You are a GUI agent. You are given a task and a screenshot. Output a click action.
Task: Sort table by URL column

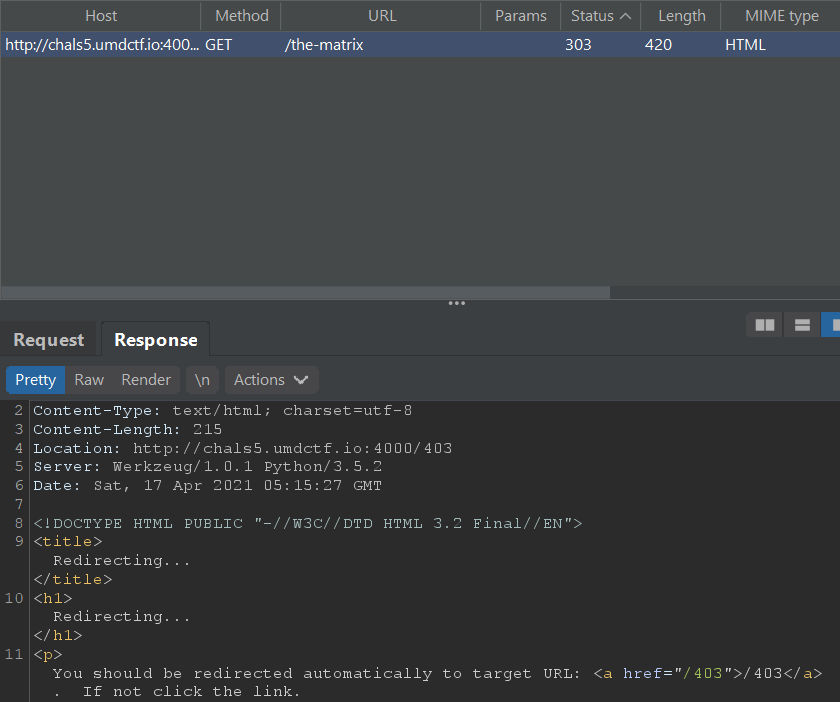pyautogui.click(x=382, y=16)
